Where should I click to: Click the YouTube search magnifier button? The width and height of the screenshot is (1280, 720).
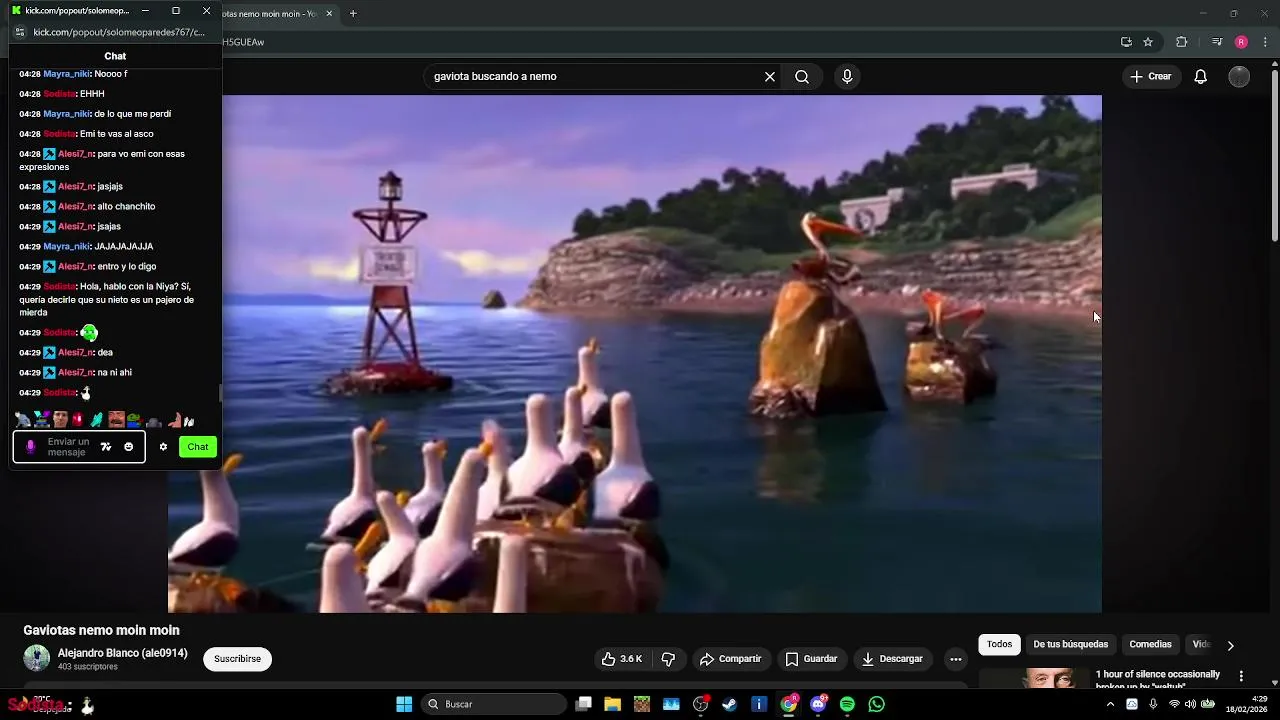point(802,77)
